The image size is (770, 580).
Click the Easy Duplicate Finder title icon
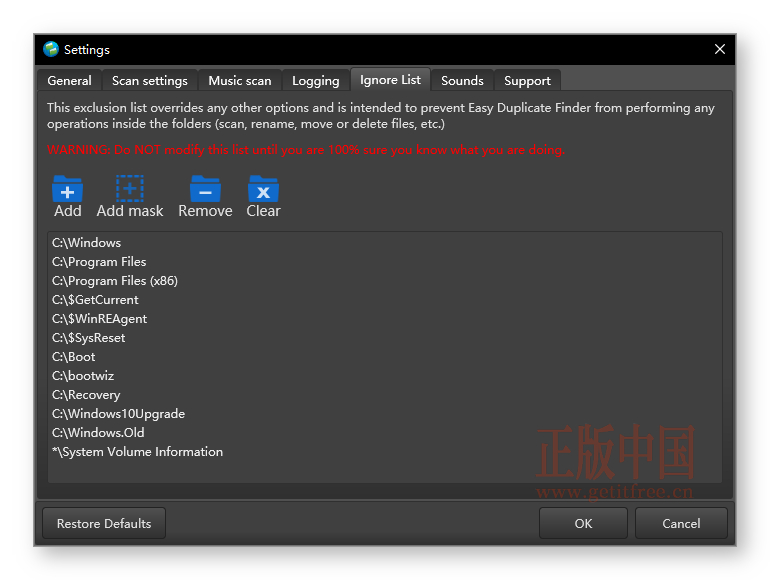51,49
